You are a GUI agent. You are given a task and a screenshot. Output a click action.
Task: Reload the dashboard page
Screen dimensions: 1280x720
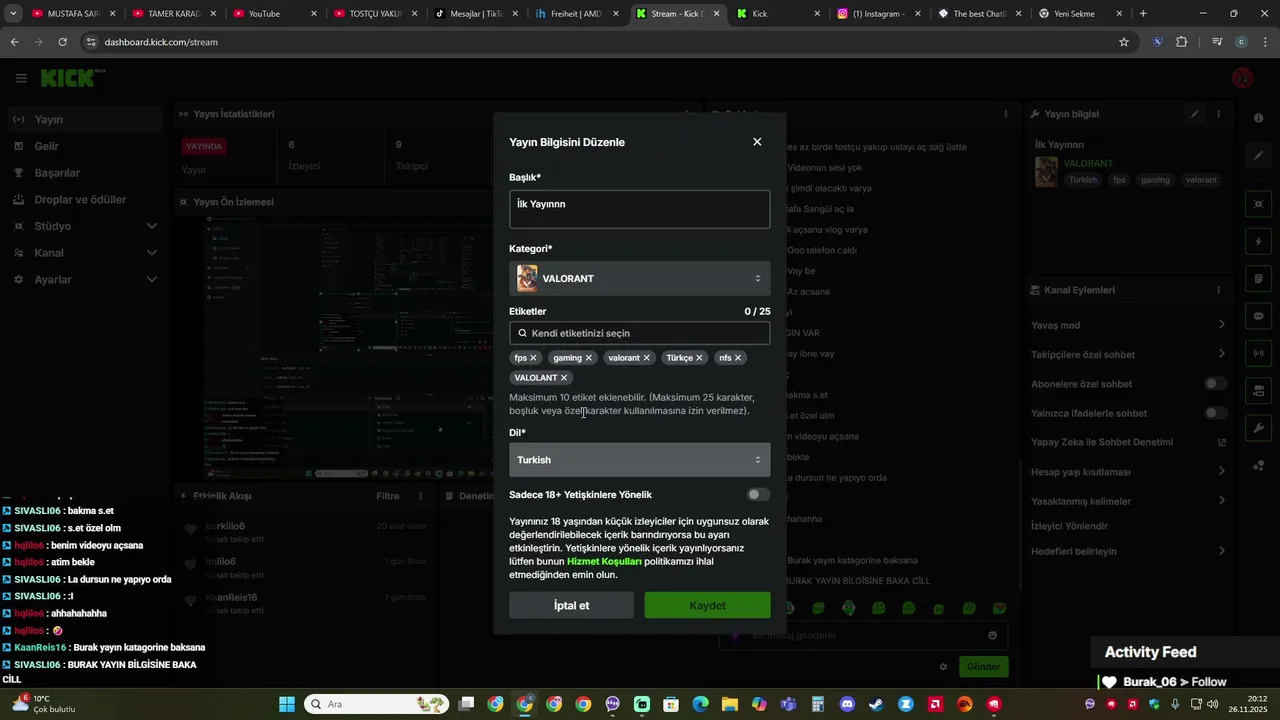(x=62, y=42)
